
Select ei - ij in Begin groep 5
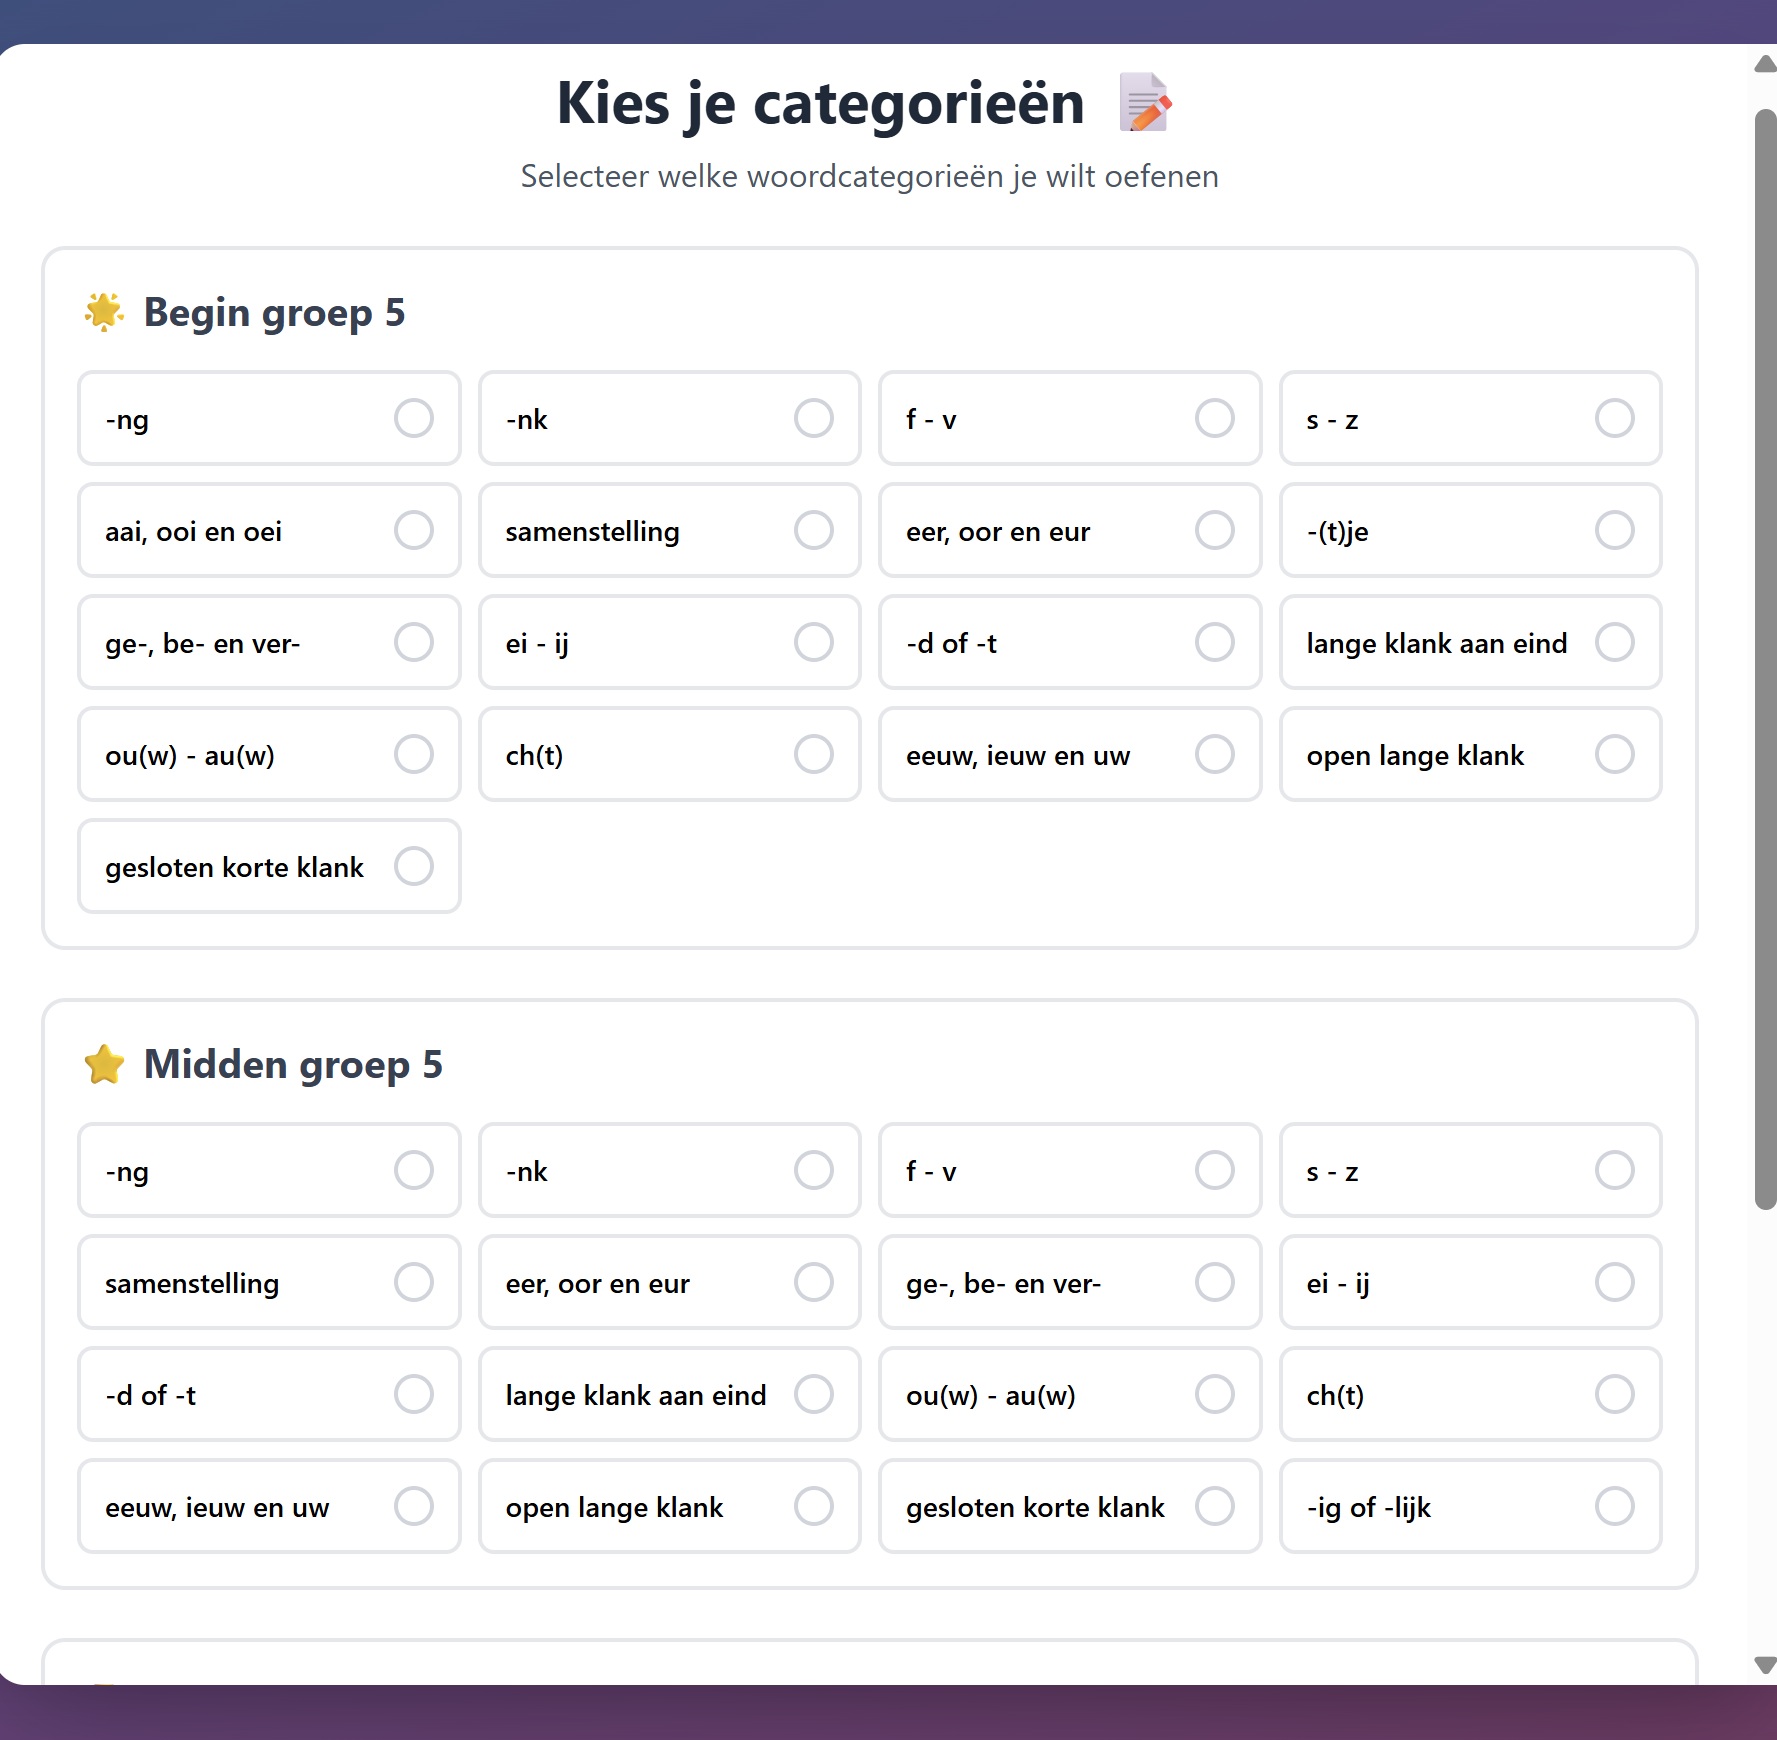[669, 642]
